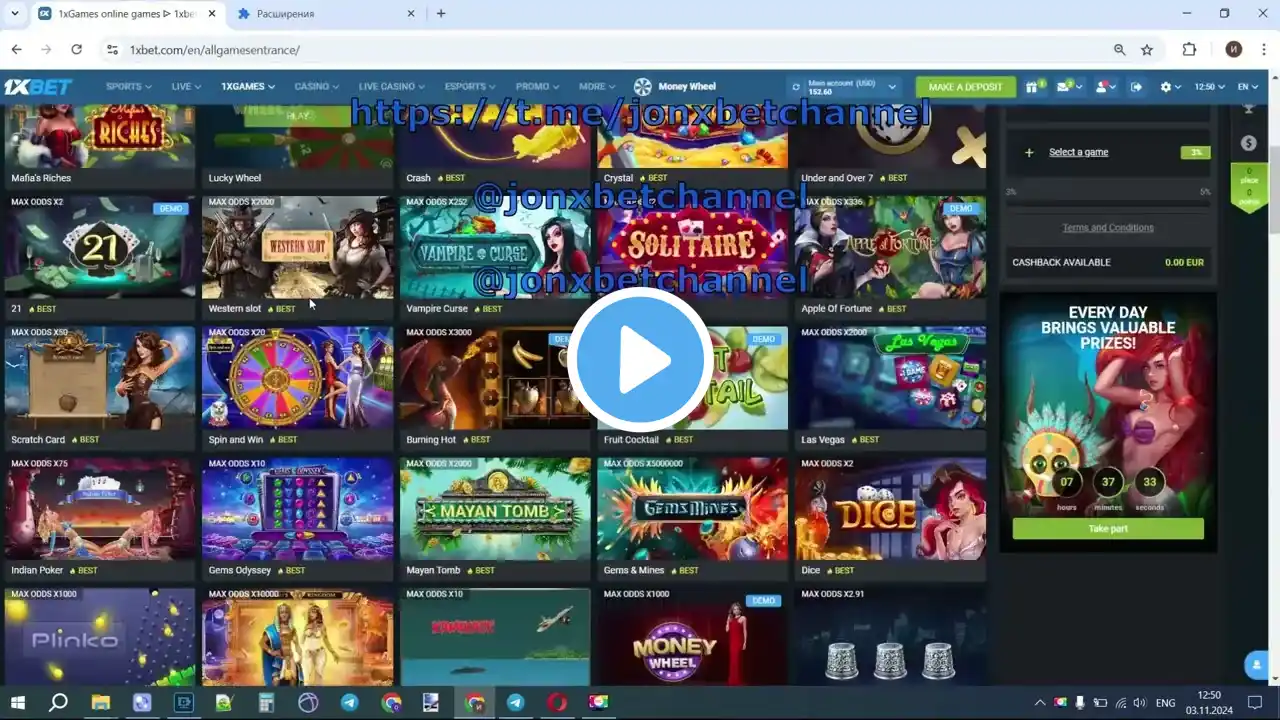Open the Scratch Card game thumbnail
The width and height of the screenshot is (1280, 720).
100,378
